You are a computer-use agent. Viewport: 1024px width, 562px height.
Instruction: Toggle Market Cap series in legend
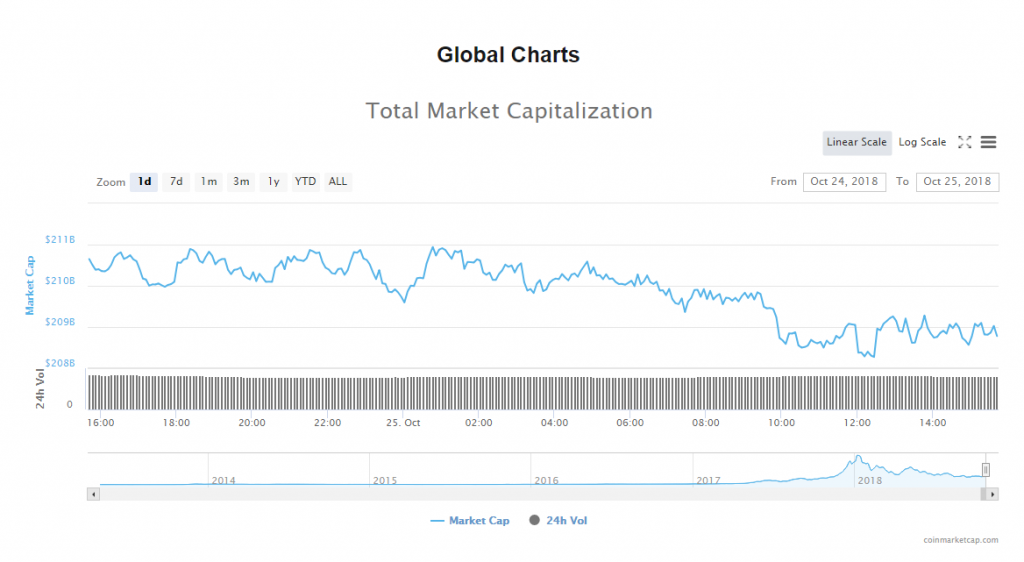click(469, 521)
